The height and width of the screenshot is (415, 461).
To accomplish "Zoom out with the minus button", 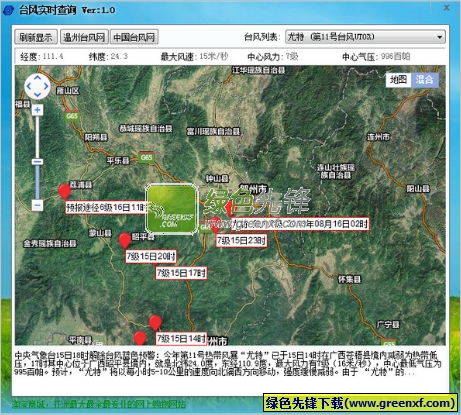I will (37, 205).
